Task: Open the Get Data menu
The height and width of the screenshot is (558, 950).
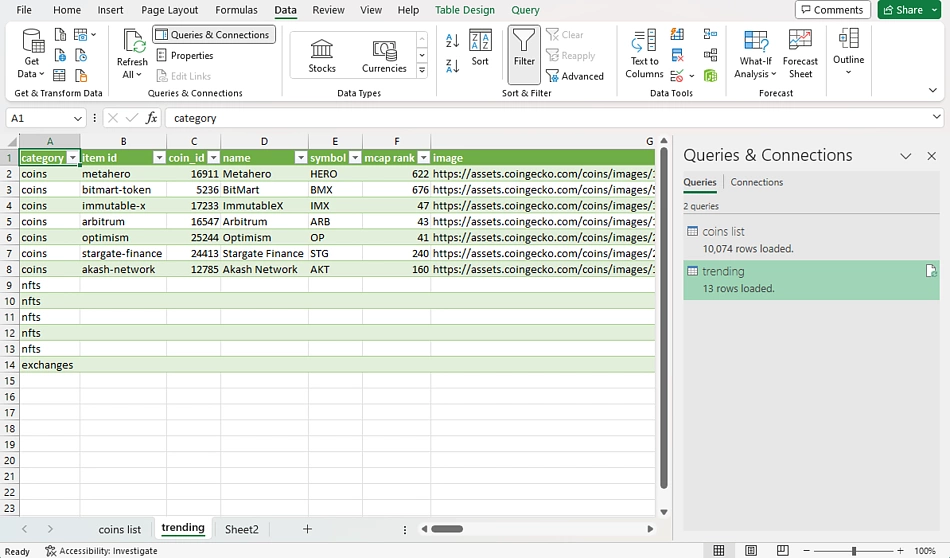Action: [x=32, y=55]
